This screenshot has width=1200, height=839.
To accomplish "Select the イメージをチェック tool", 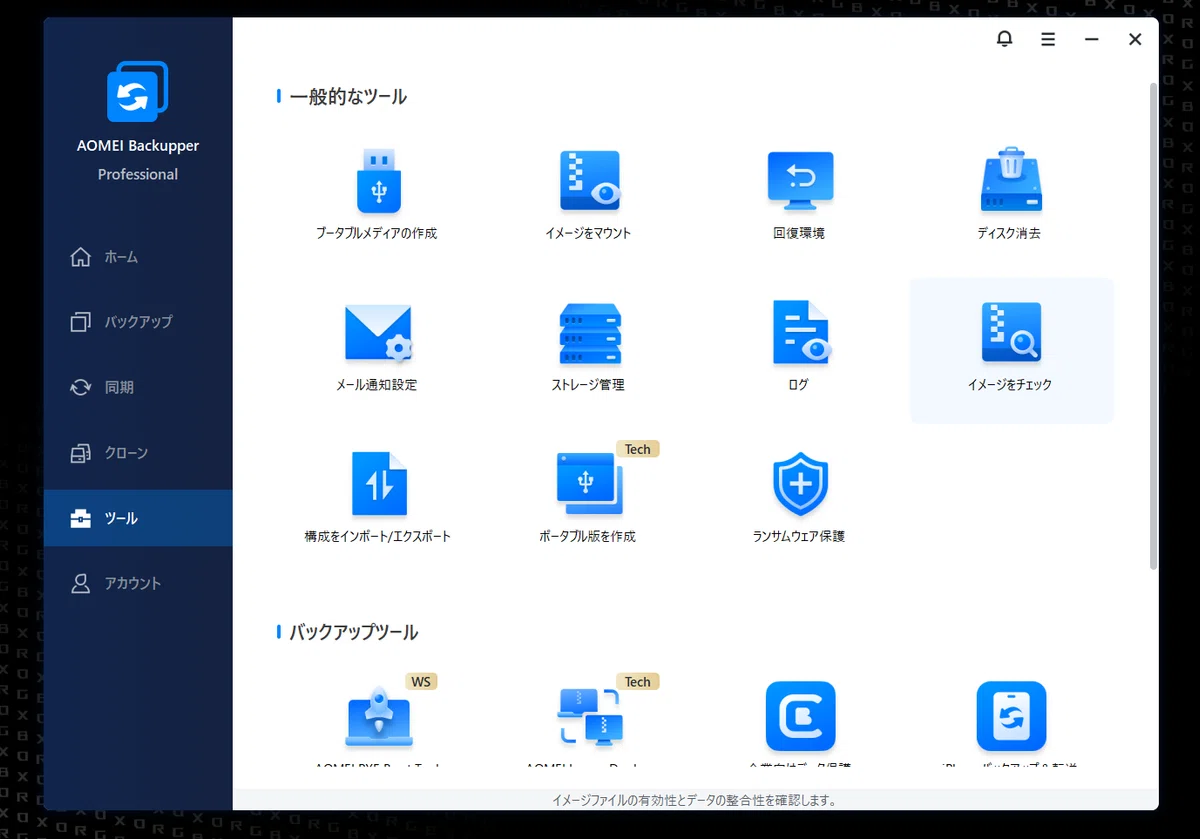I will coord(1011,350).
